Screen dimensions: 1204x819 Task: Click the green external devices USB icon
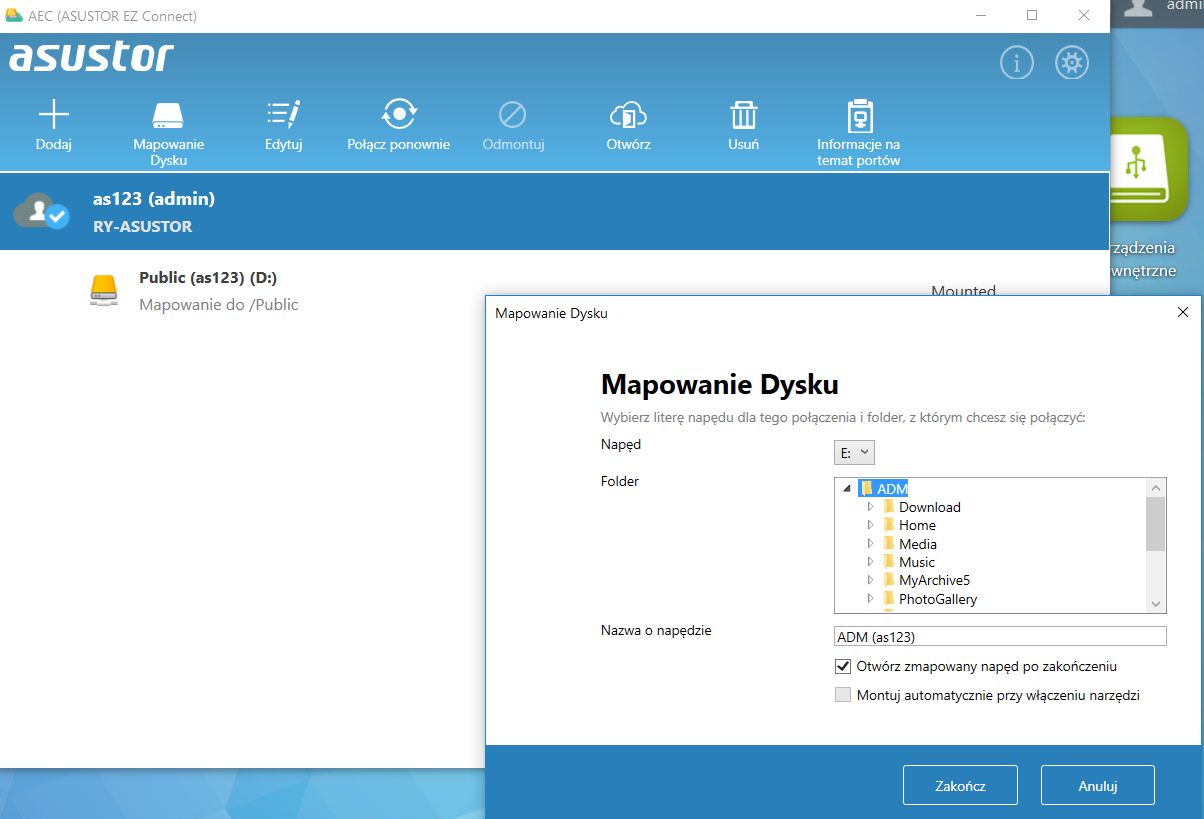pos(1149,168)
